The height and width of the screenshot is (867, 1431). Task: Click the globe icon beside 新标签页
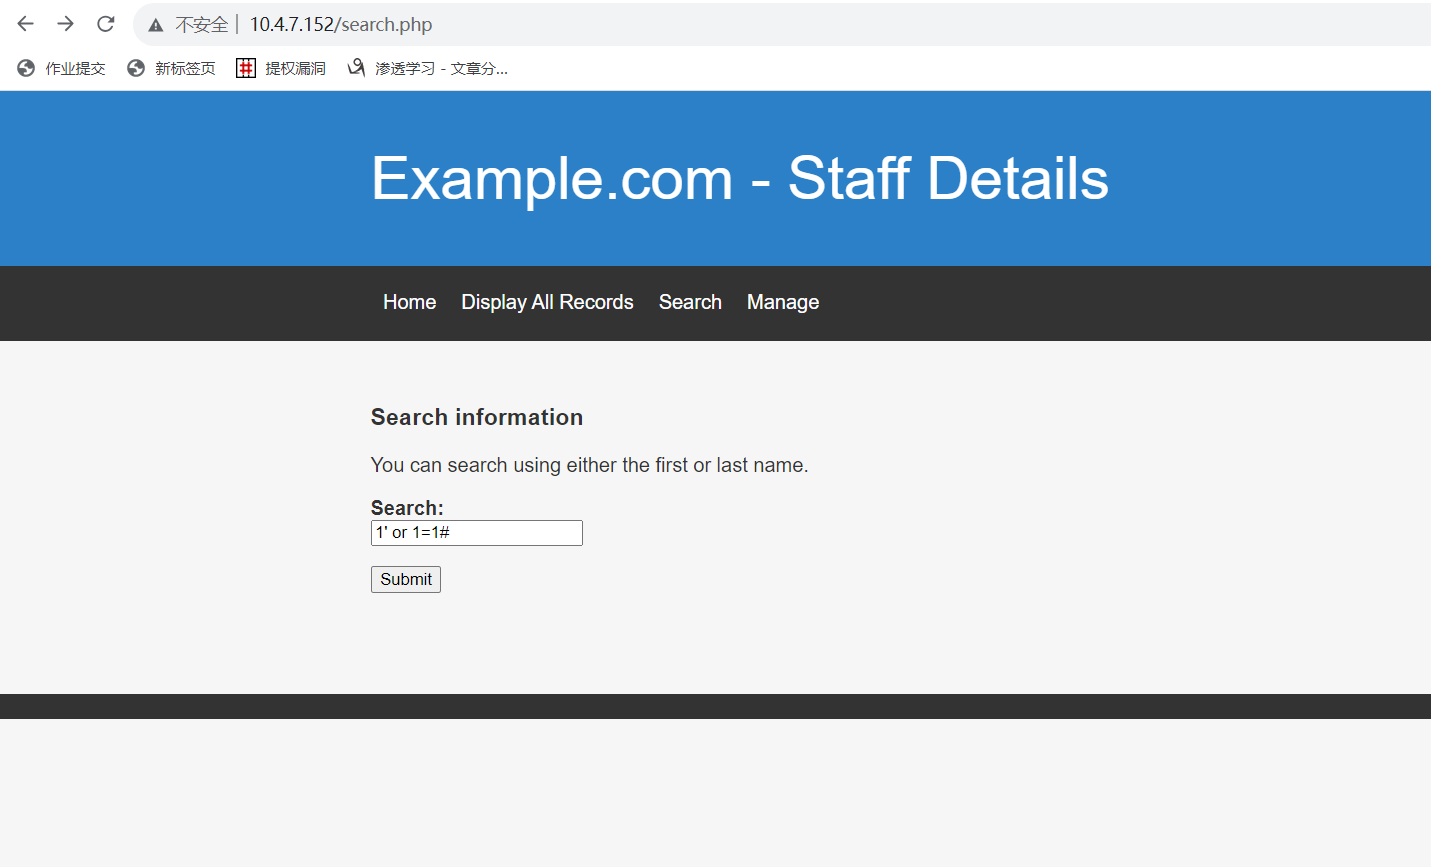tap(136, 68)
